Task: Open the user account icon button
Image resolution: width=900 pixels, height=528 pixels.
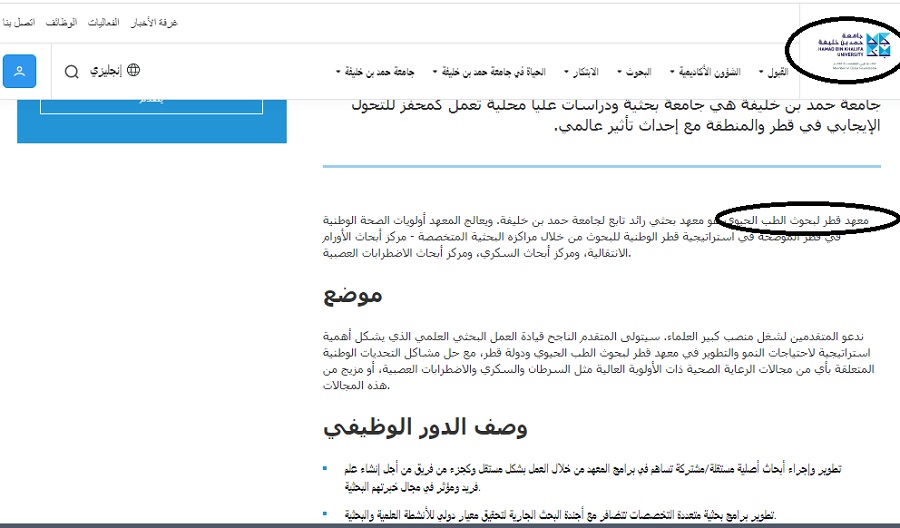Action: click(19, 72)
